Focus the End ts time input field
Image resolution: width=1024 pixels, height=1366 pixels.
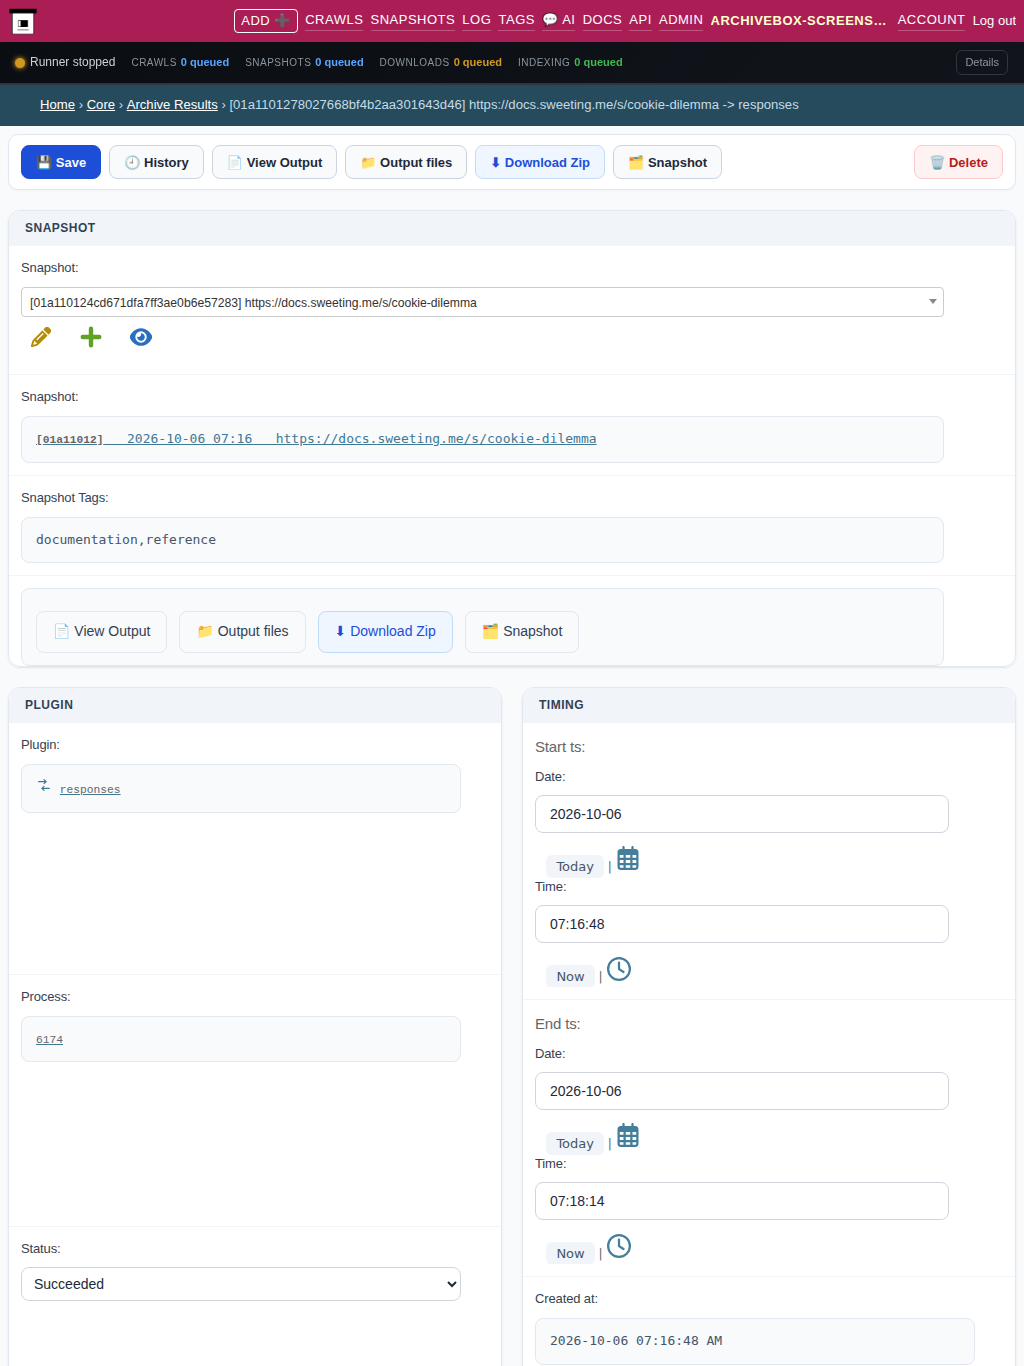pyautogui.click(x=742, y=1201)
